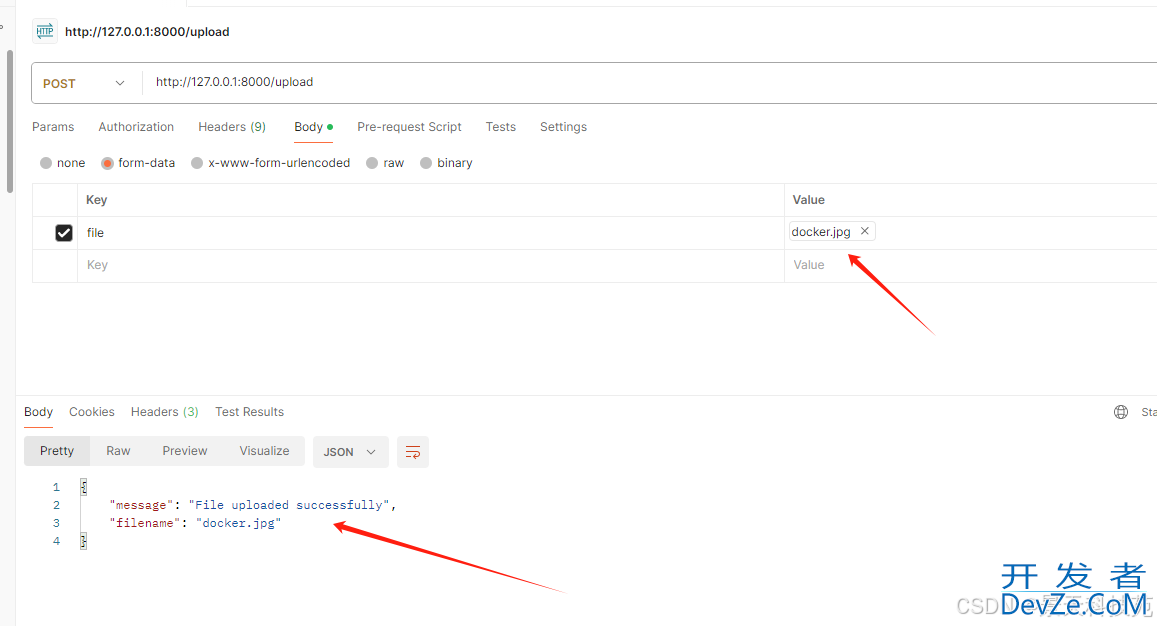This screenshot has width=1157, height=626.
Task: Open the JSON format dropdown
Action: tap(350, 452)
